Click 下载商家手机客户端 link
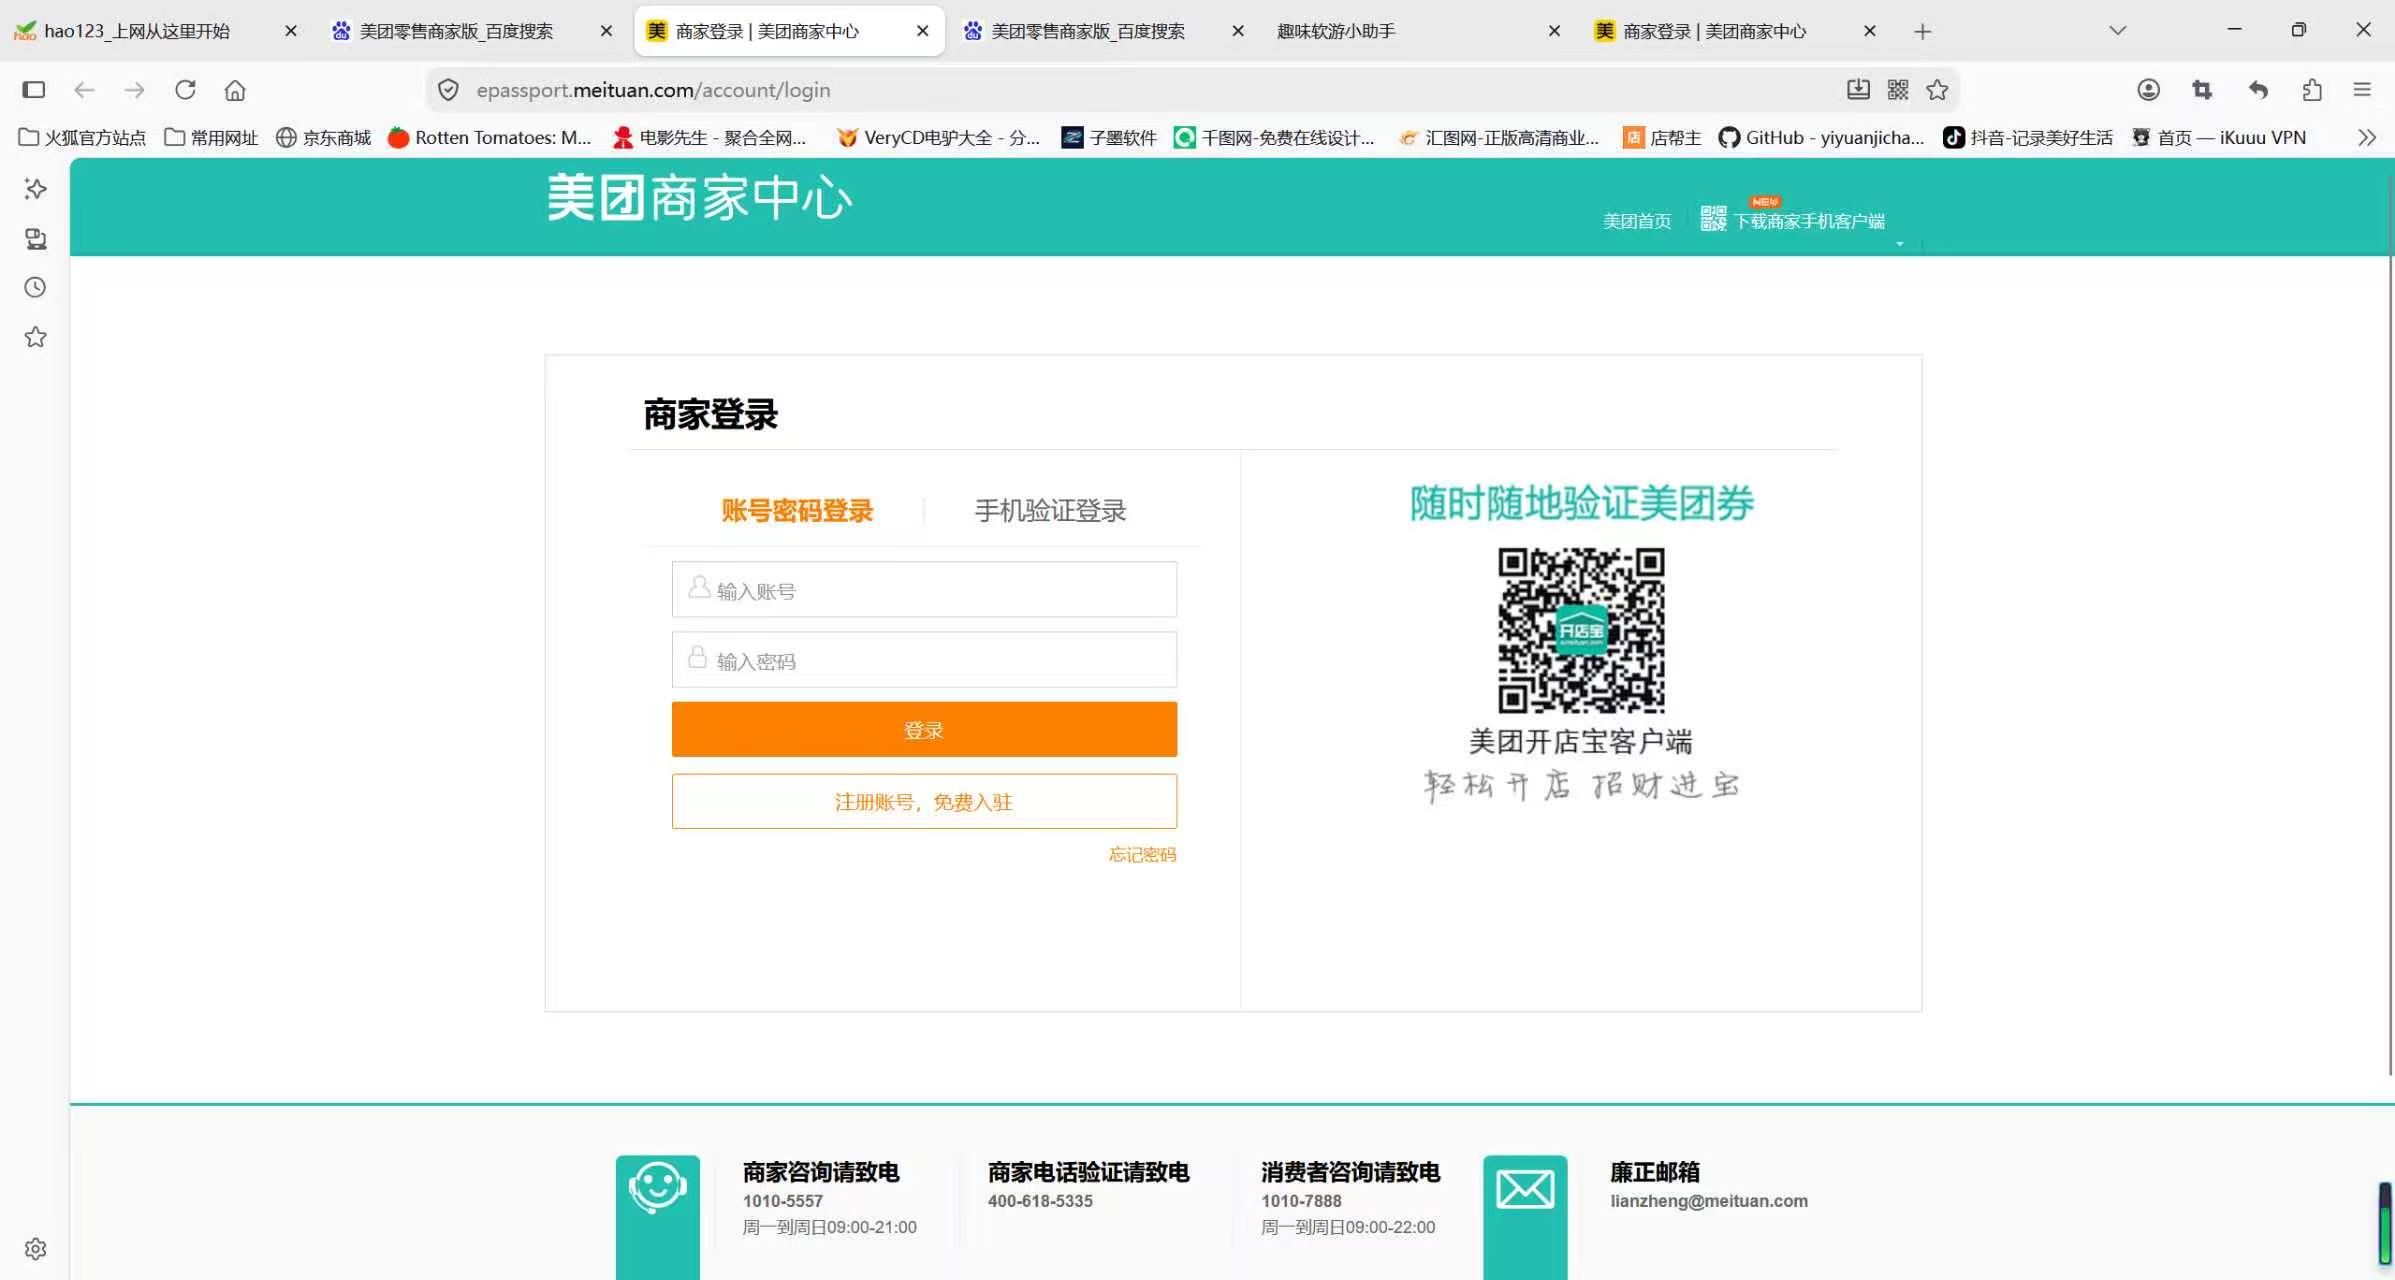The image size is (2395, 1280). [1809, 221]
